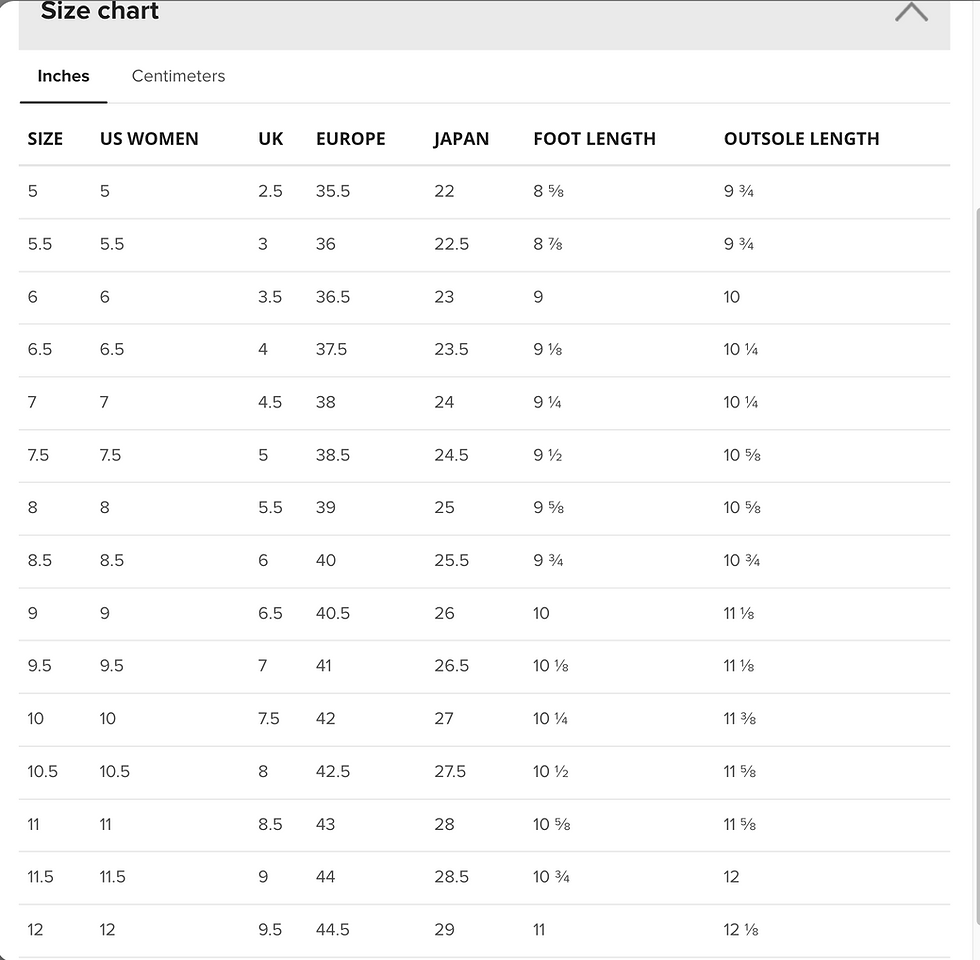Click the EUROPE column header
The image size is (980, 960).
351,139
